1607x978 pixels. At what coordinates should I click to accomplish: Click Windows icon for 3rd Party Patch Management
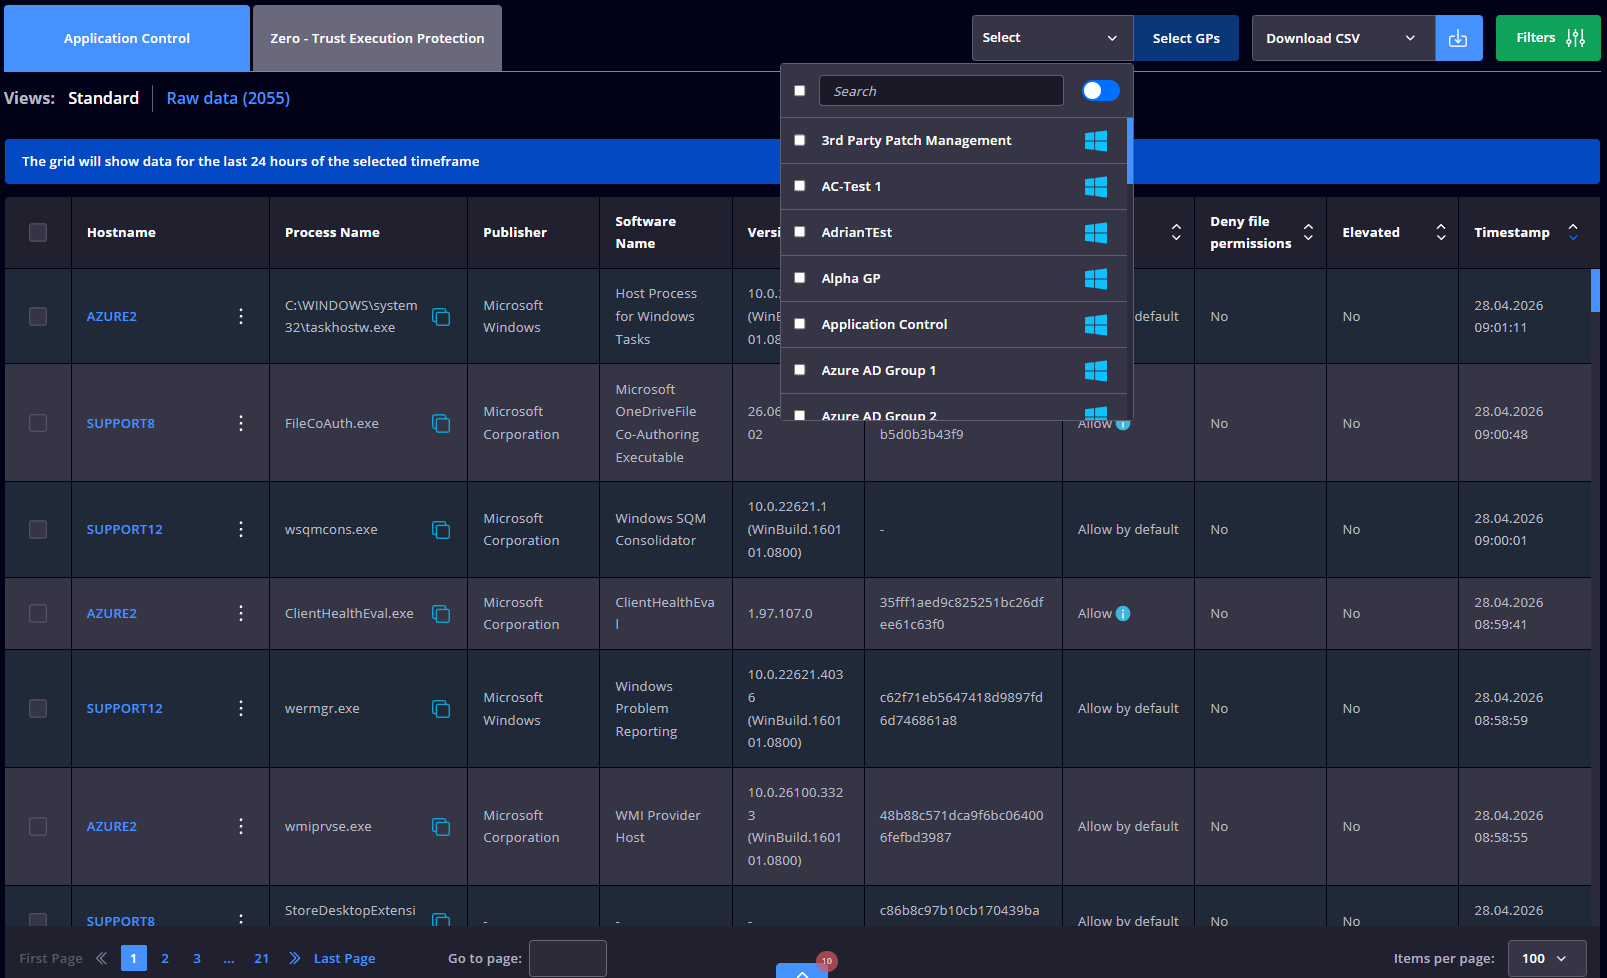coord(1096,141)
